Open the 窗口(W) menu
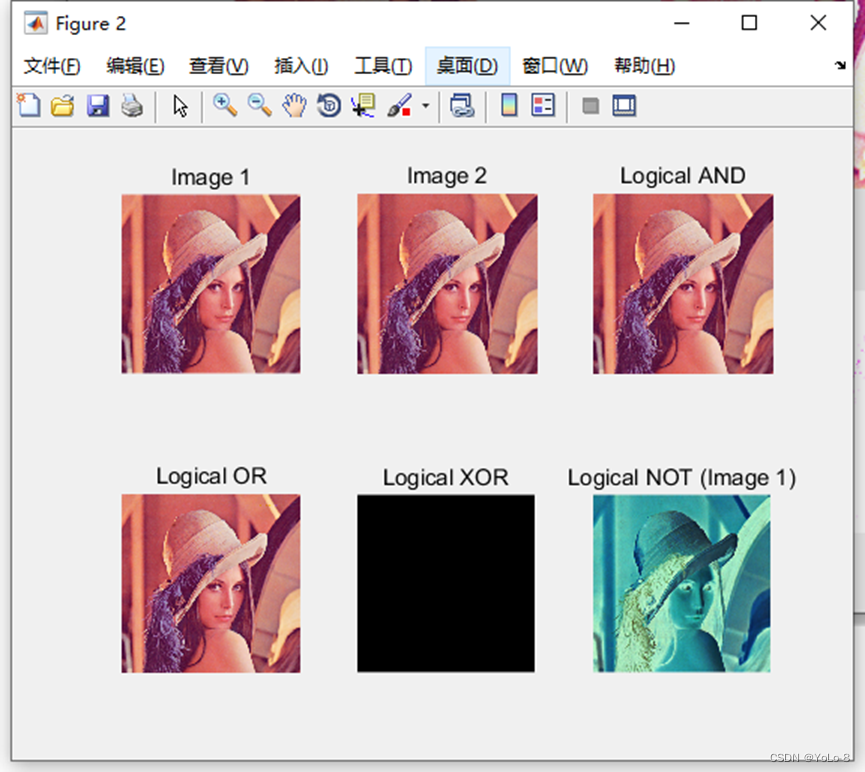Screen dimensions: 865x772 (555, 66)
